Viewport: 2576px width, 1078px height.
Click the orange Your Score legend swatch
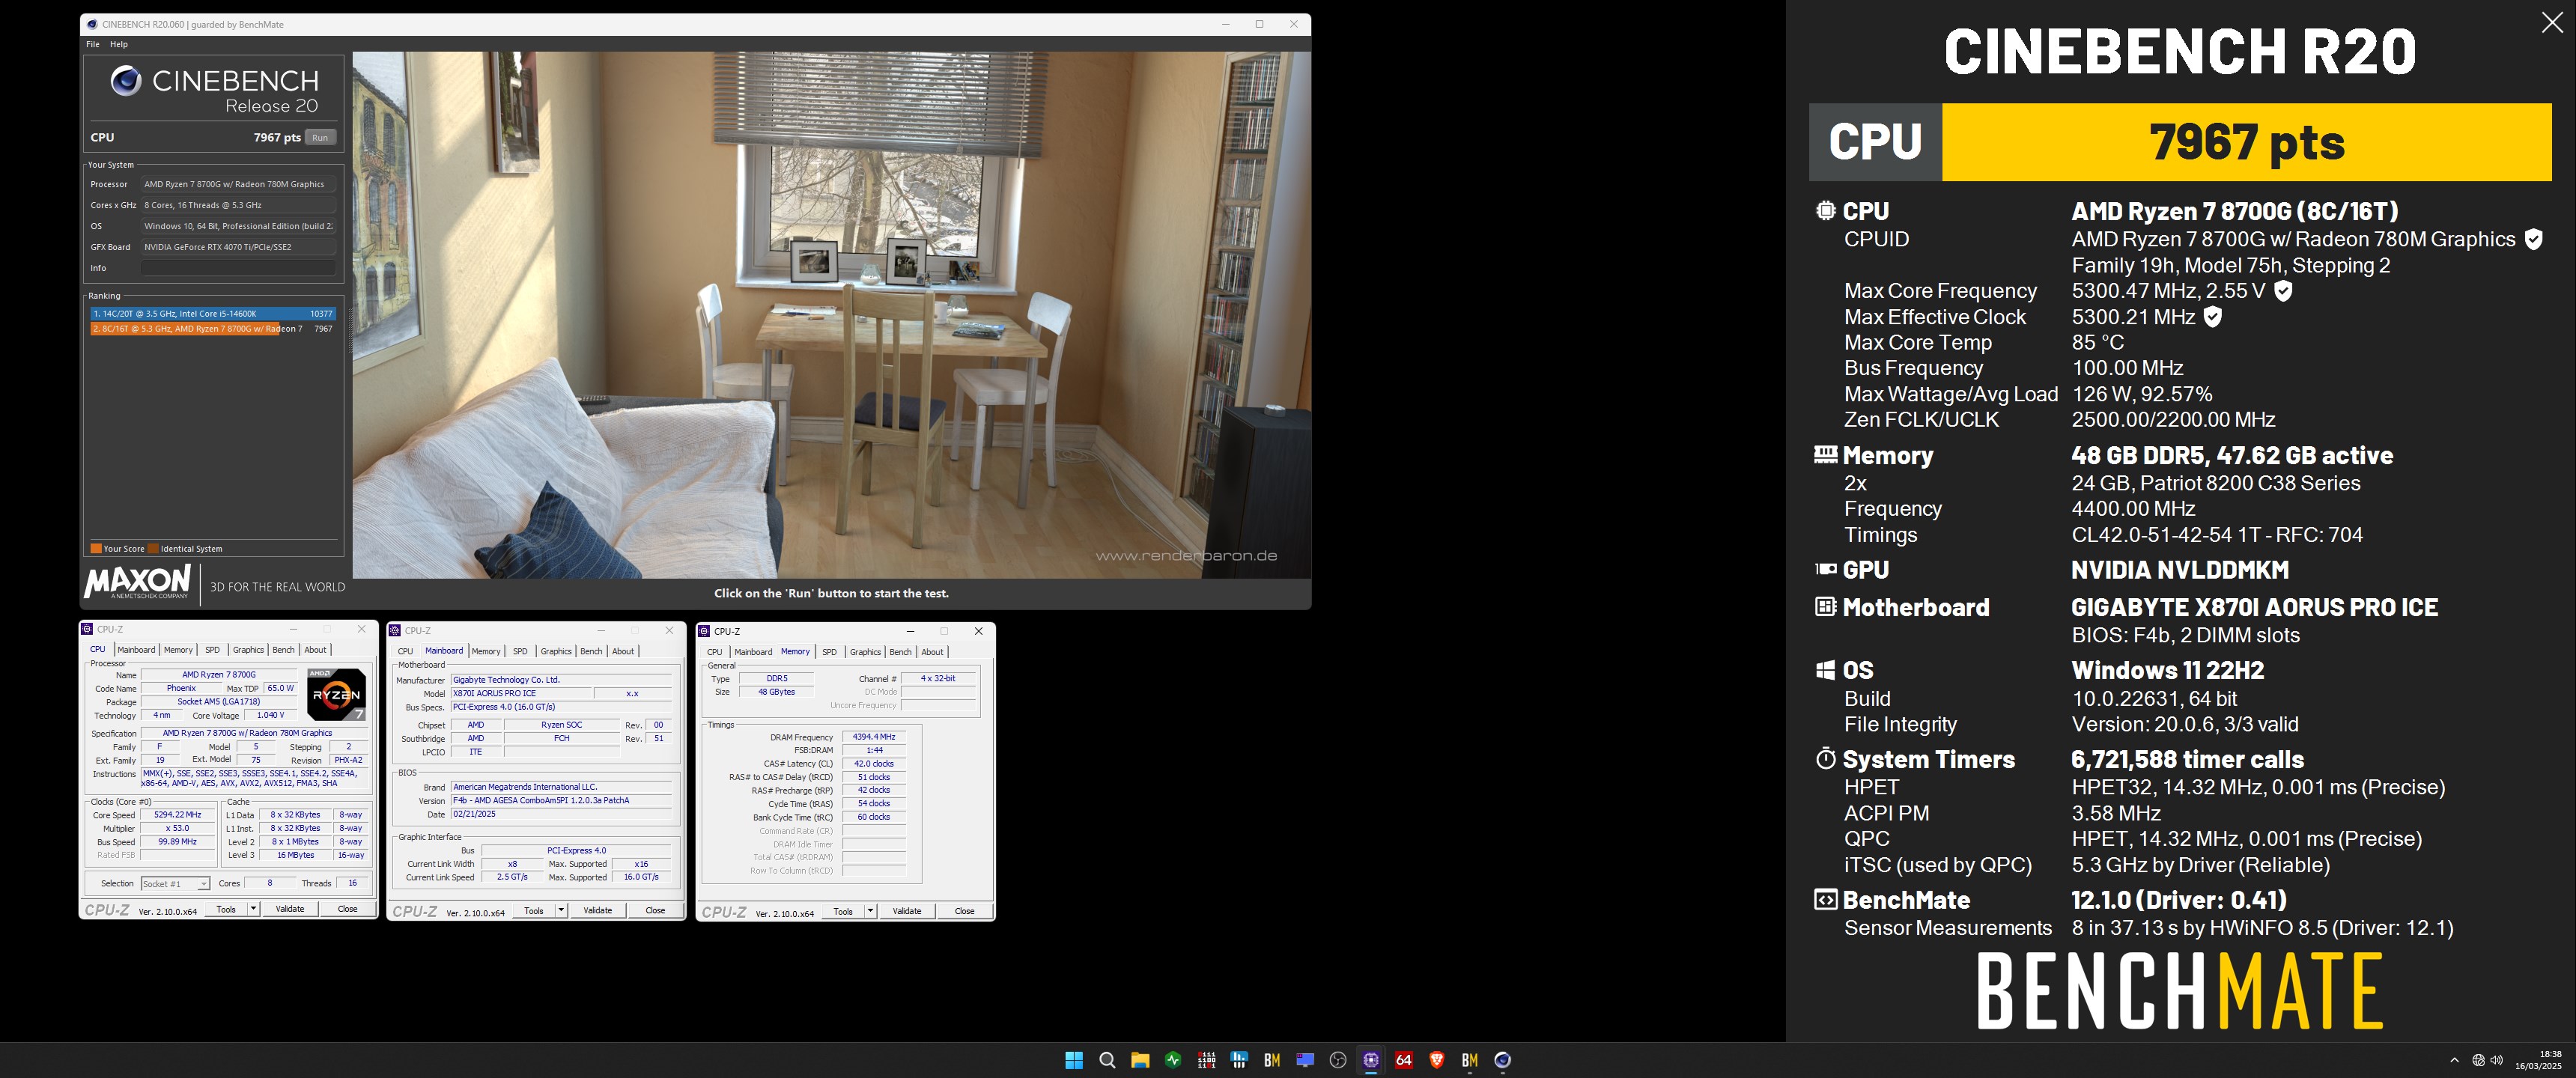point(96,548)
